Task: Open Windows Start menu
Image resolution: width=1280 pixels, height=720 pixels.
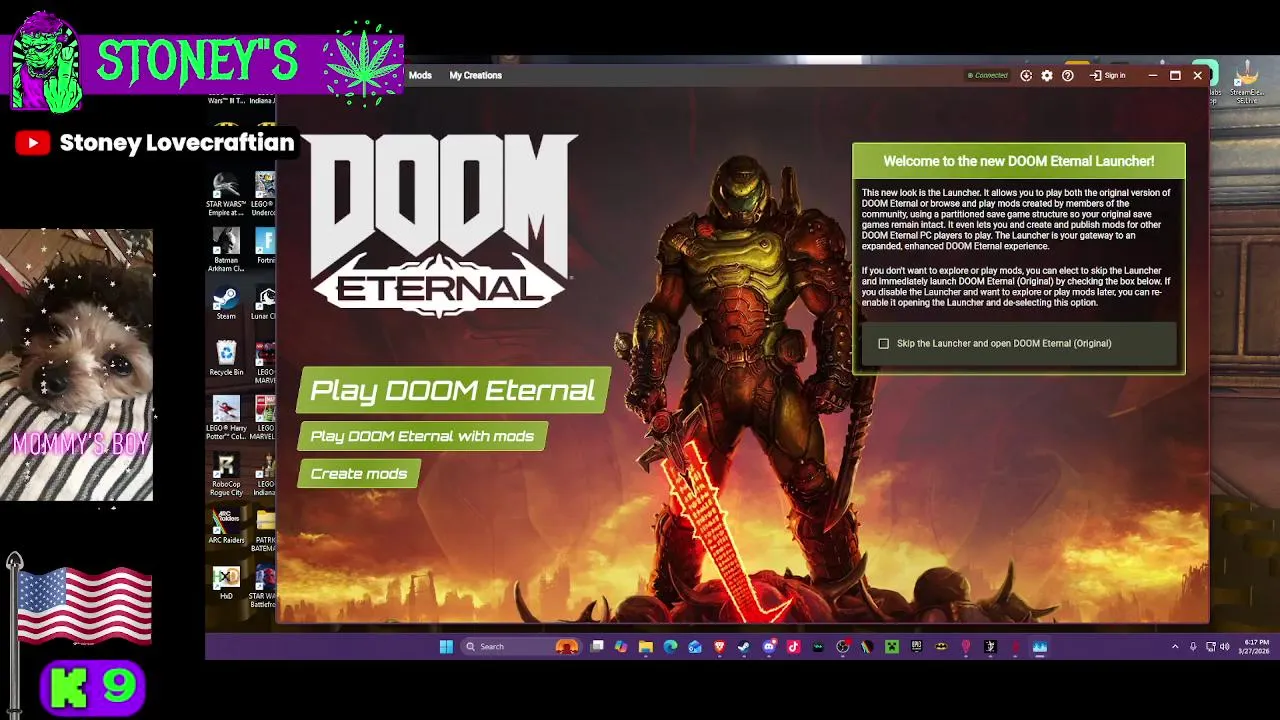Action: coord(446,647)
